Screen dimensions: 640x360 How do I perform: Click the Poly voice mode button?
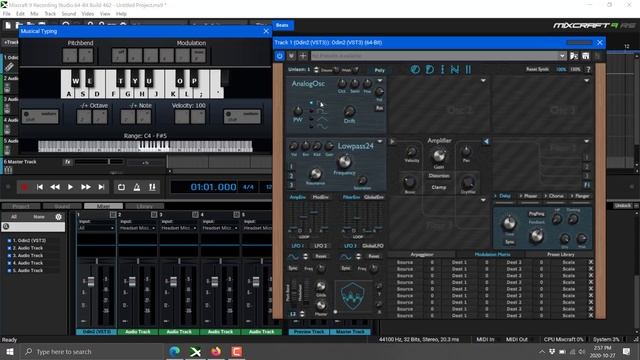click(380, 70)
